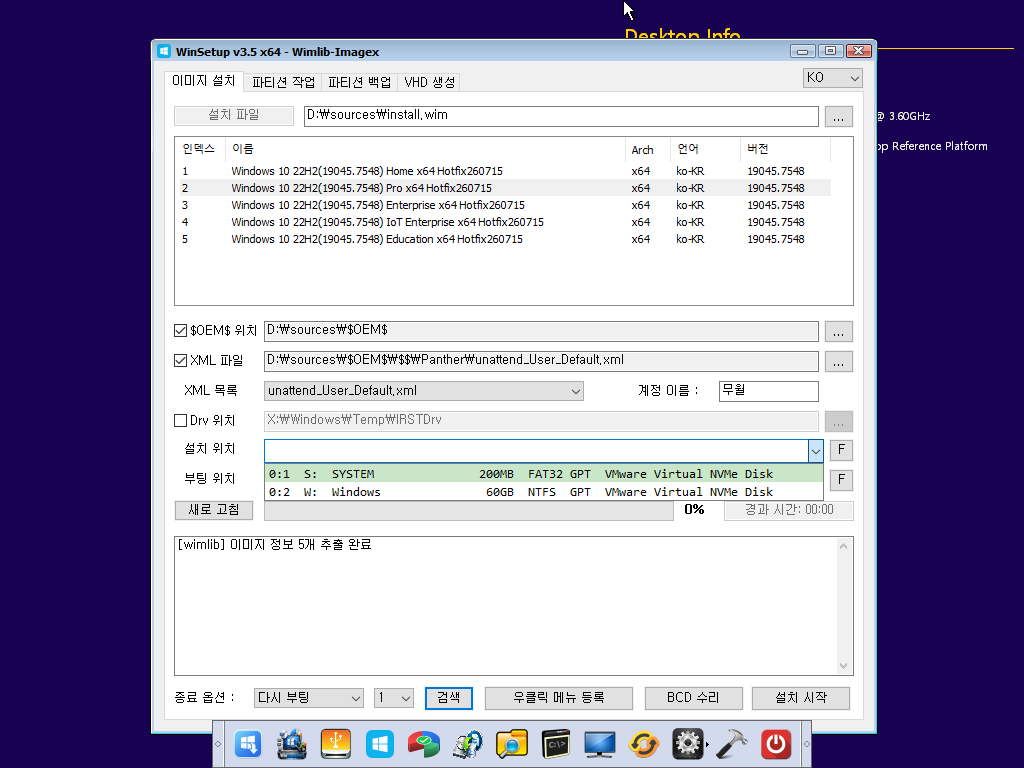The image size is (1024, 768).
Task: Click the 인덱스 column header
Action: point(200,150)
